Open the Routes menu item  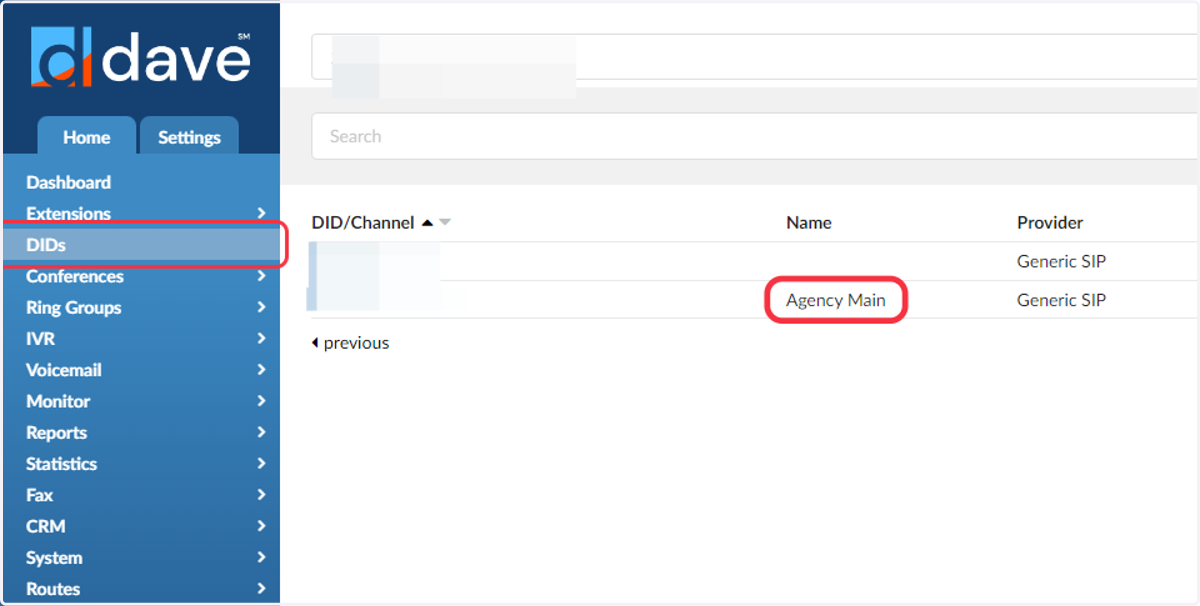(x=53, y=589)
